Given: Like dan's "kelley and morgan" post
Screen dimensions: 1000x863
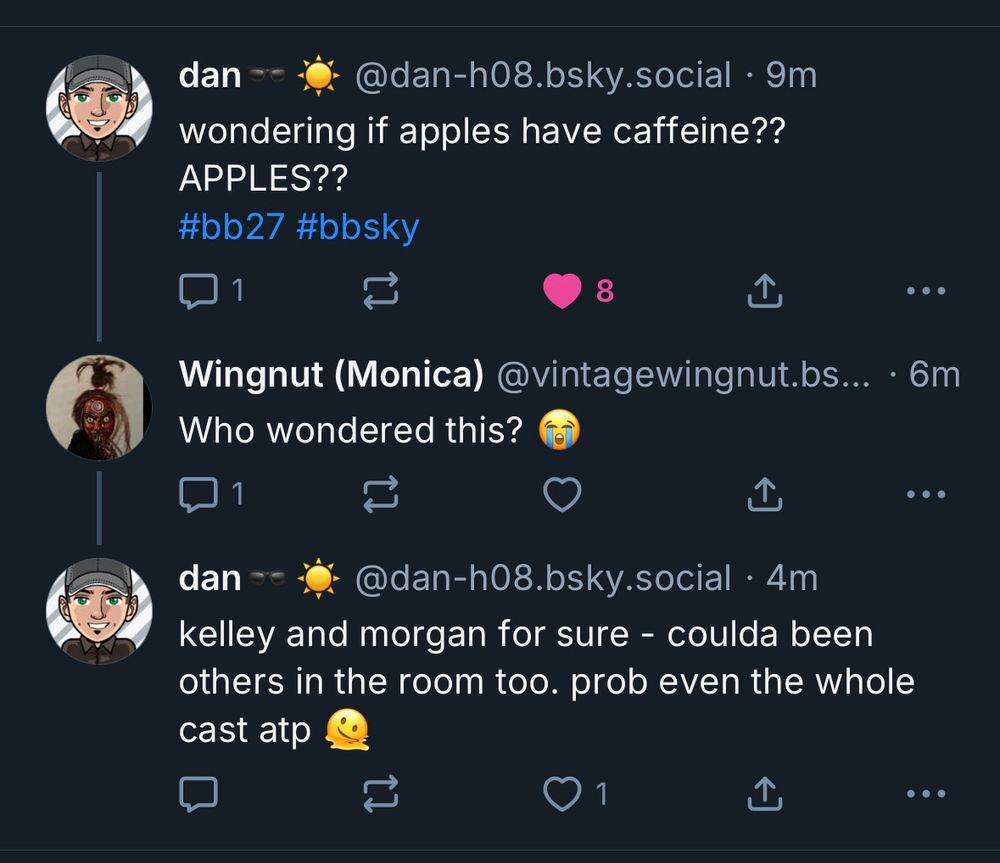Looking at the screenshot, I should click(563, 794).
